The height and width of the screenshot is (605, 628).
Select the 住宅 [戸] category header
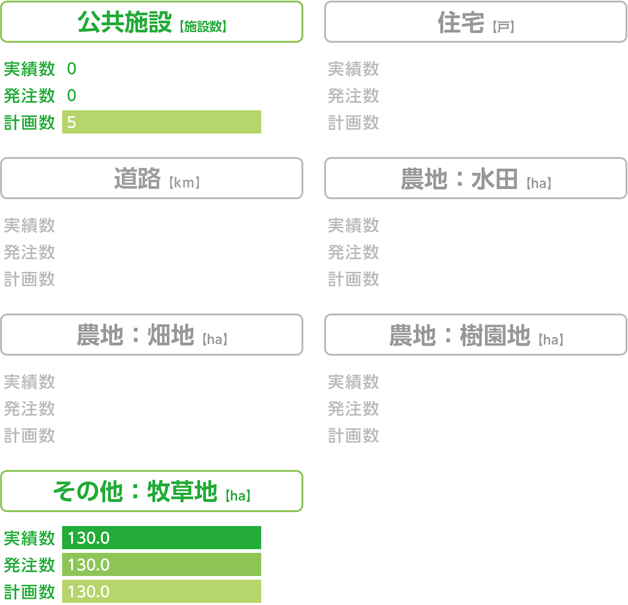point(475,22)
